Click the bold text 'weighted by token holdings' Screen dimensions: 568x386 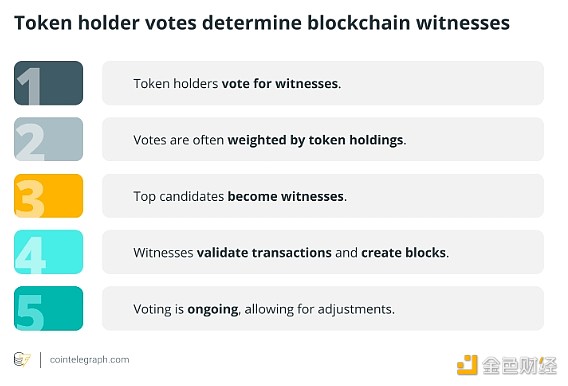pyautogui.click(x=315, y=140)
